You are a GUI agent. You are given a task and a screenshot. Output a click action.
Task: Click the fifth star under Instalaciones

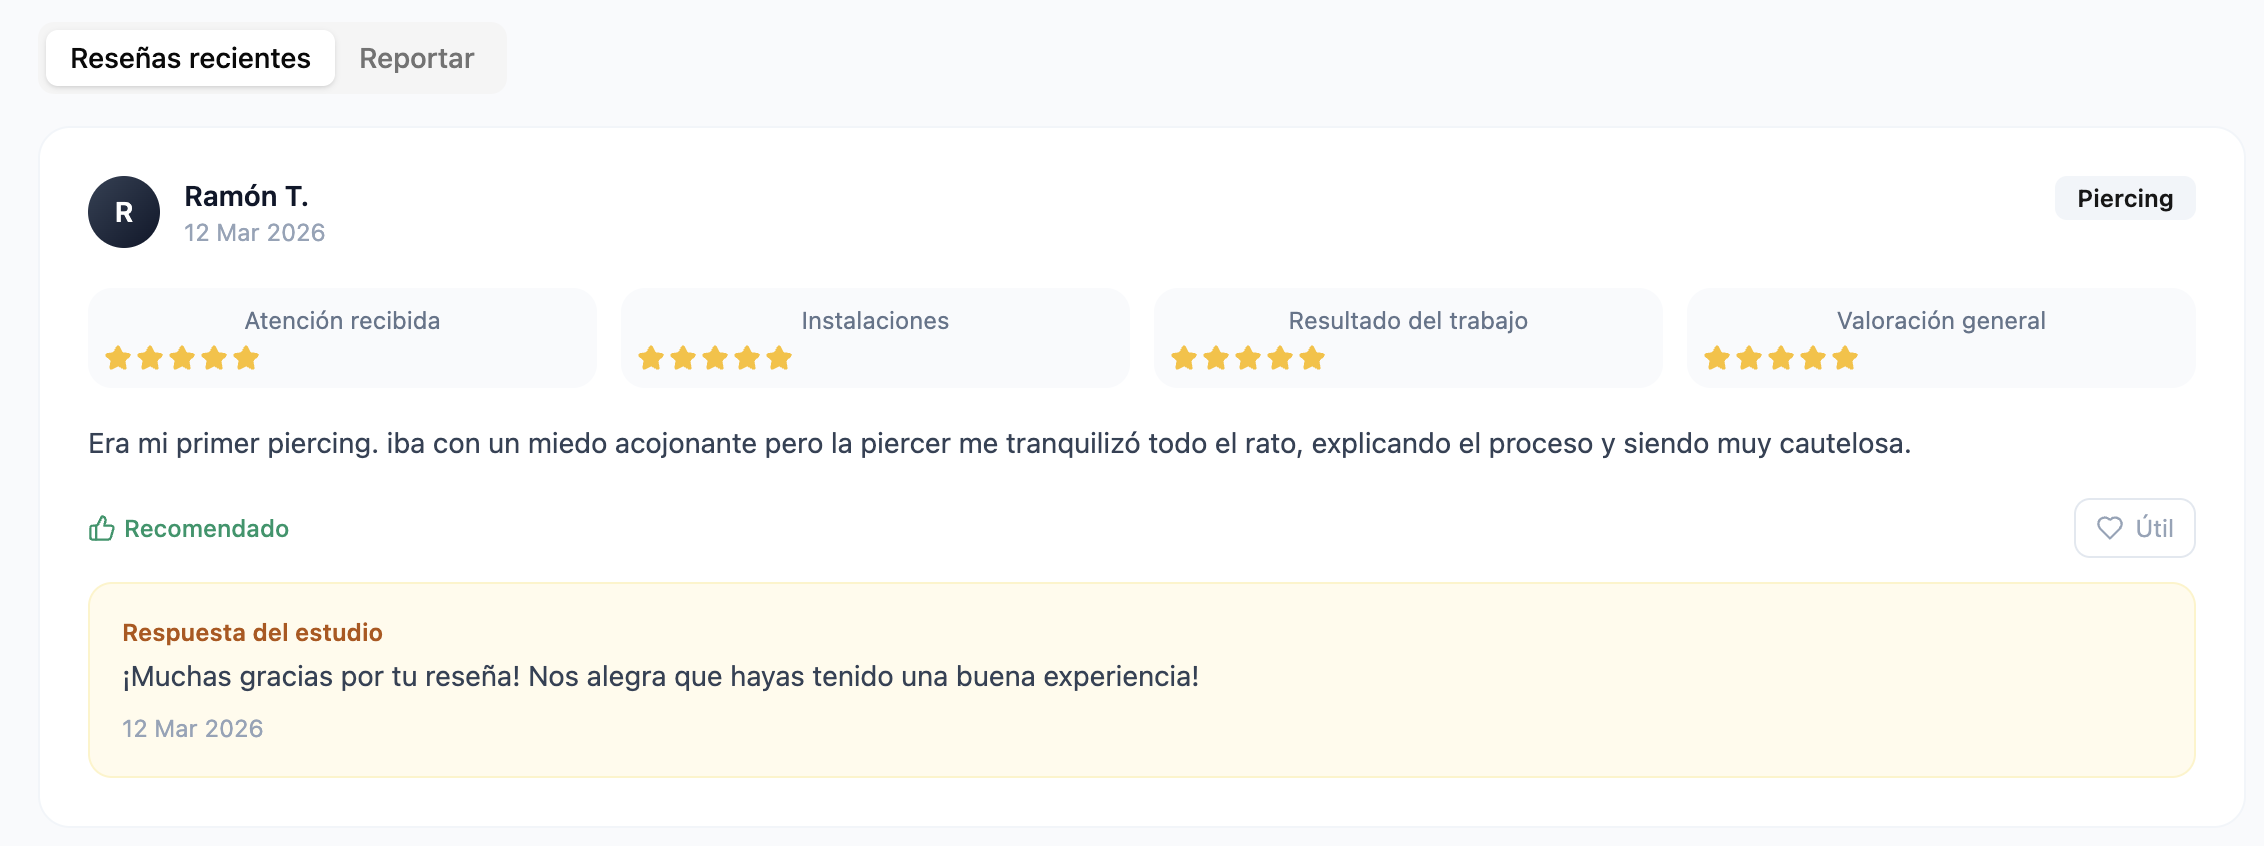pyautogui.click(x=779, y=358)
